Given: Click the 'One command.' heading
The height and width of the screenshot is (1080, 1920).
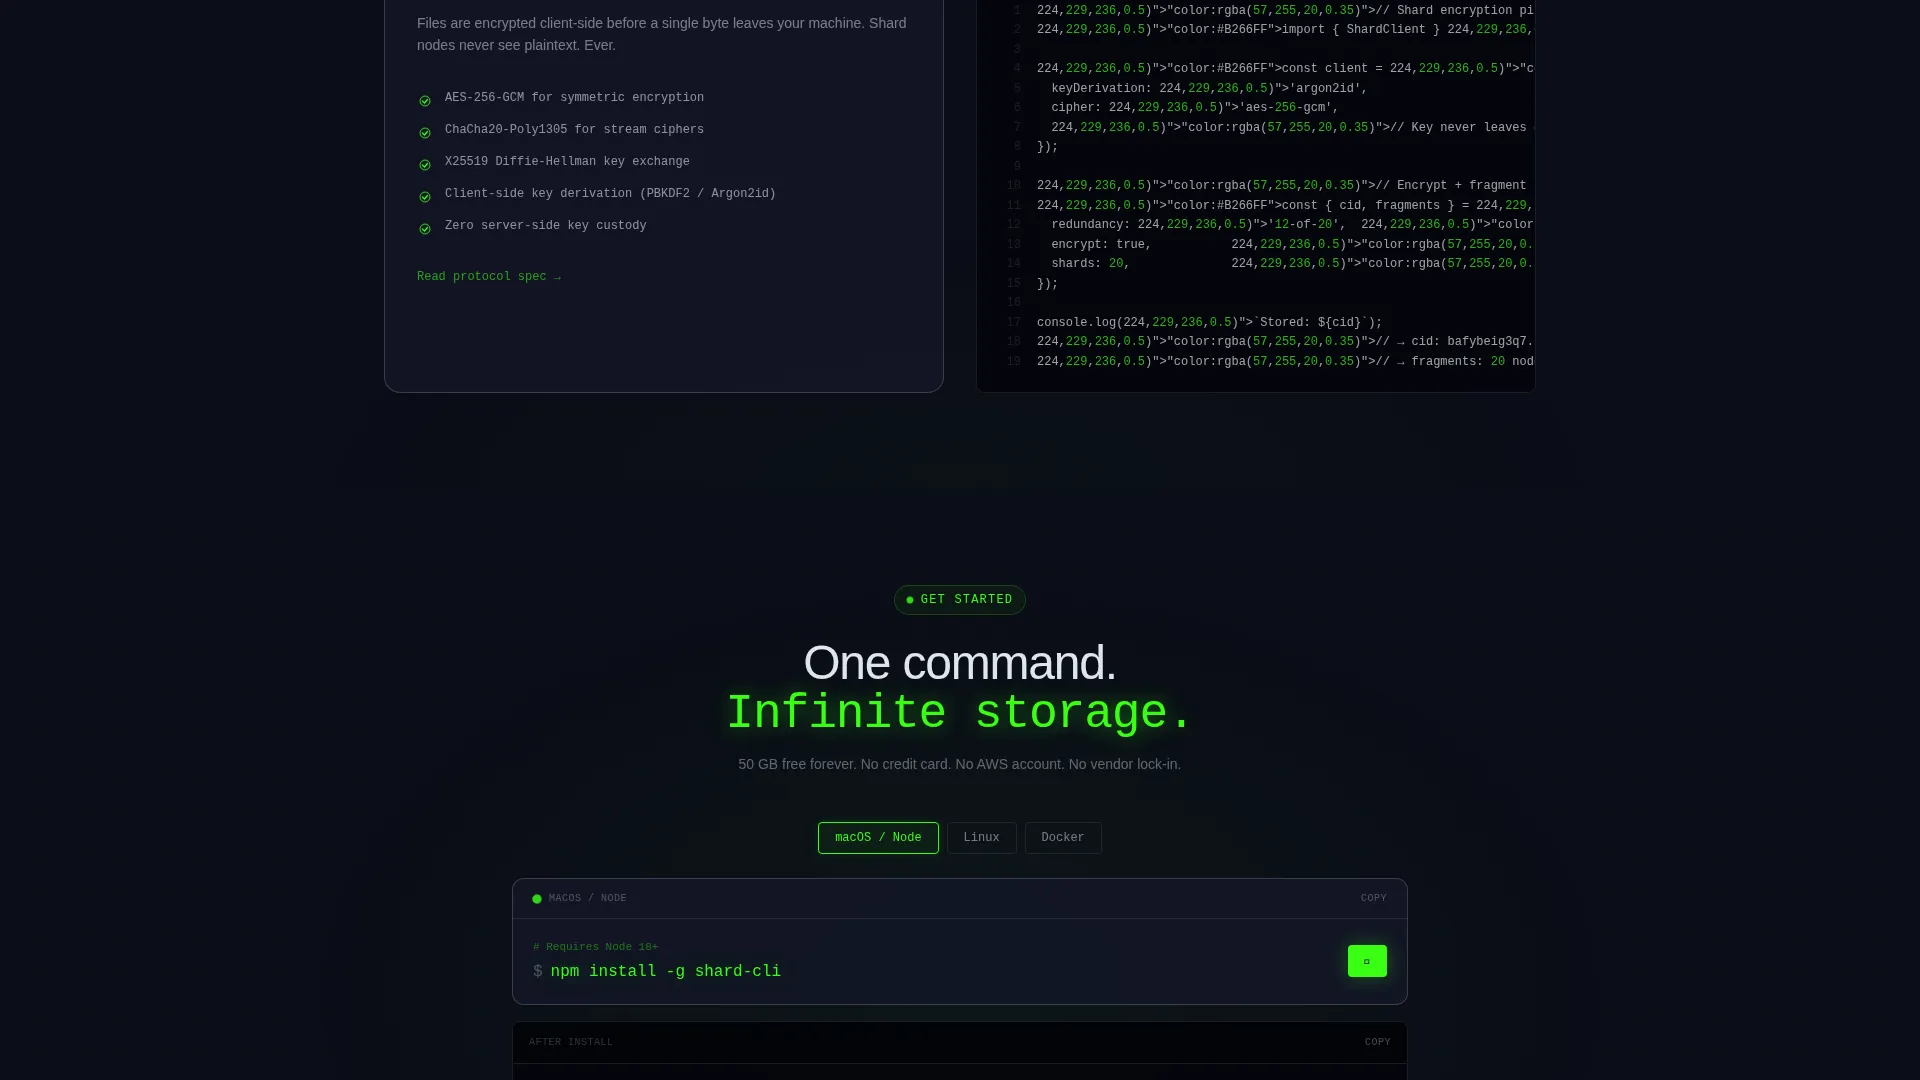Looking at the screenshot, I should pyautogui.click(x=960, y=663).
